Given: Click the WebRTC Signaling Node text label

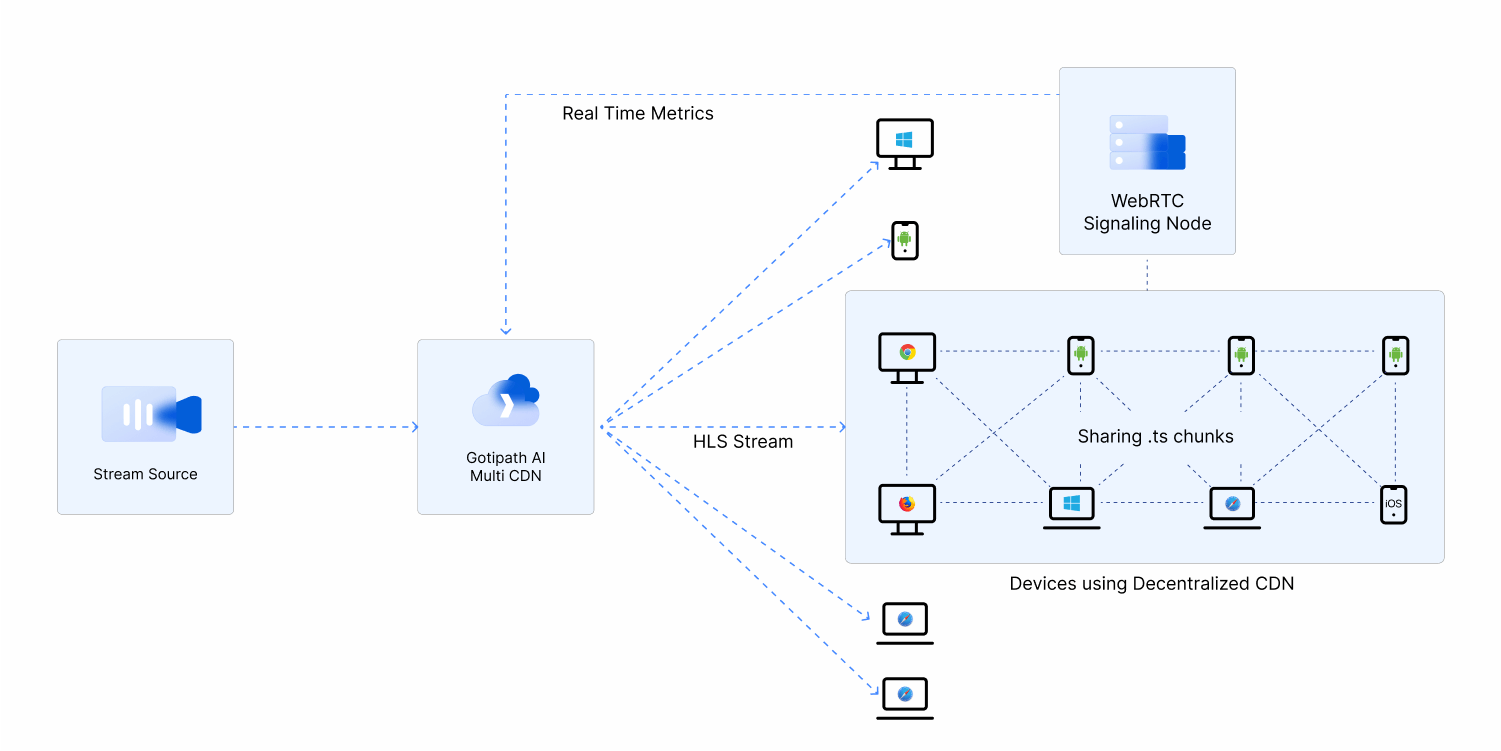Looking at the screenshot, I should click(1146, 213).
